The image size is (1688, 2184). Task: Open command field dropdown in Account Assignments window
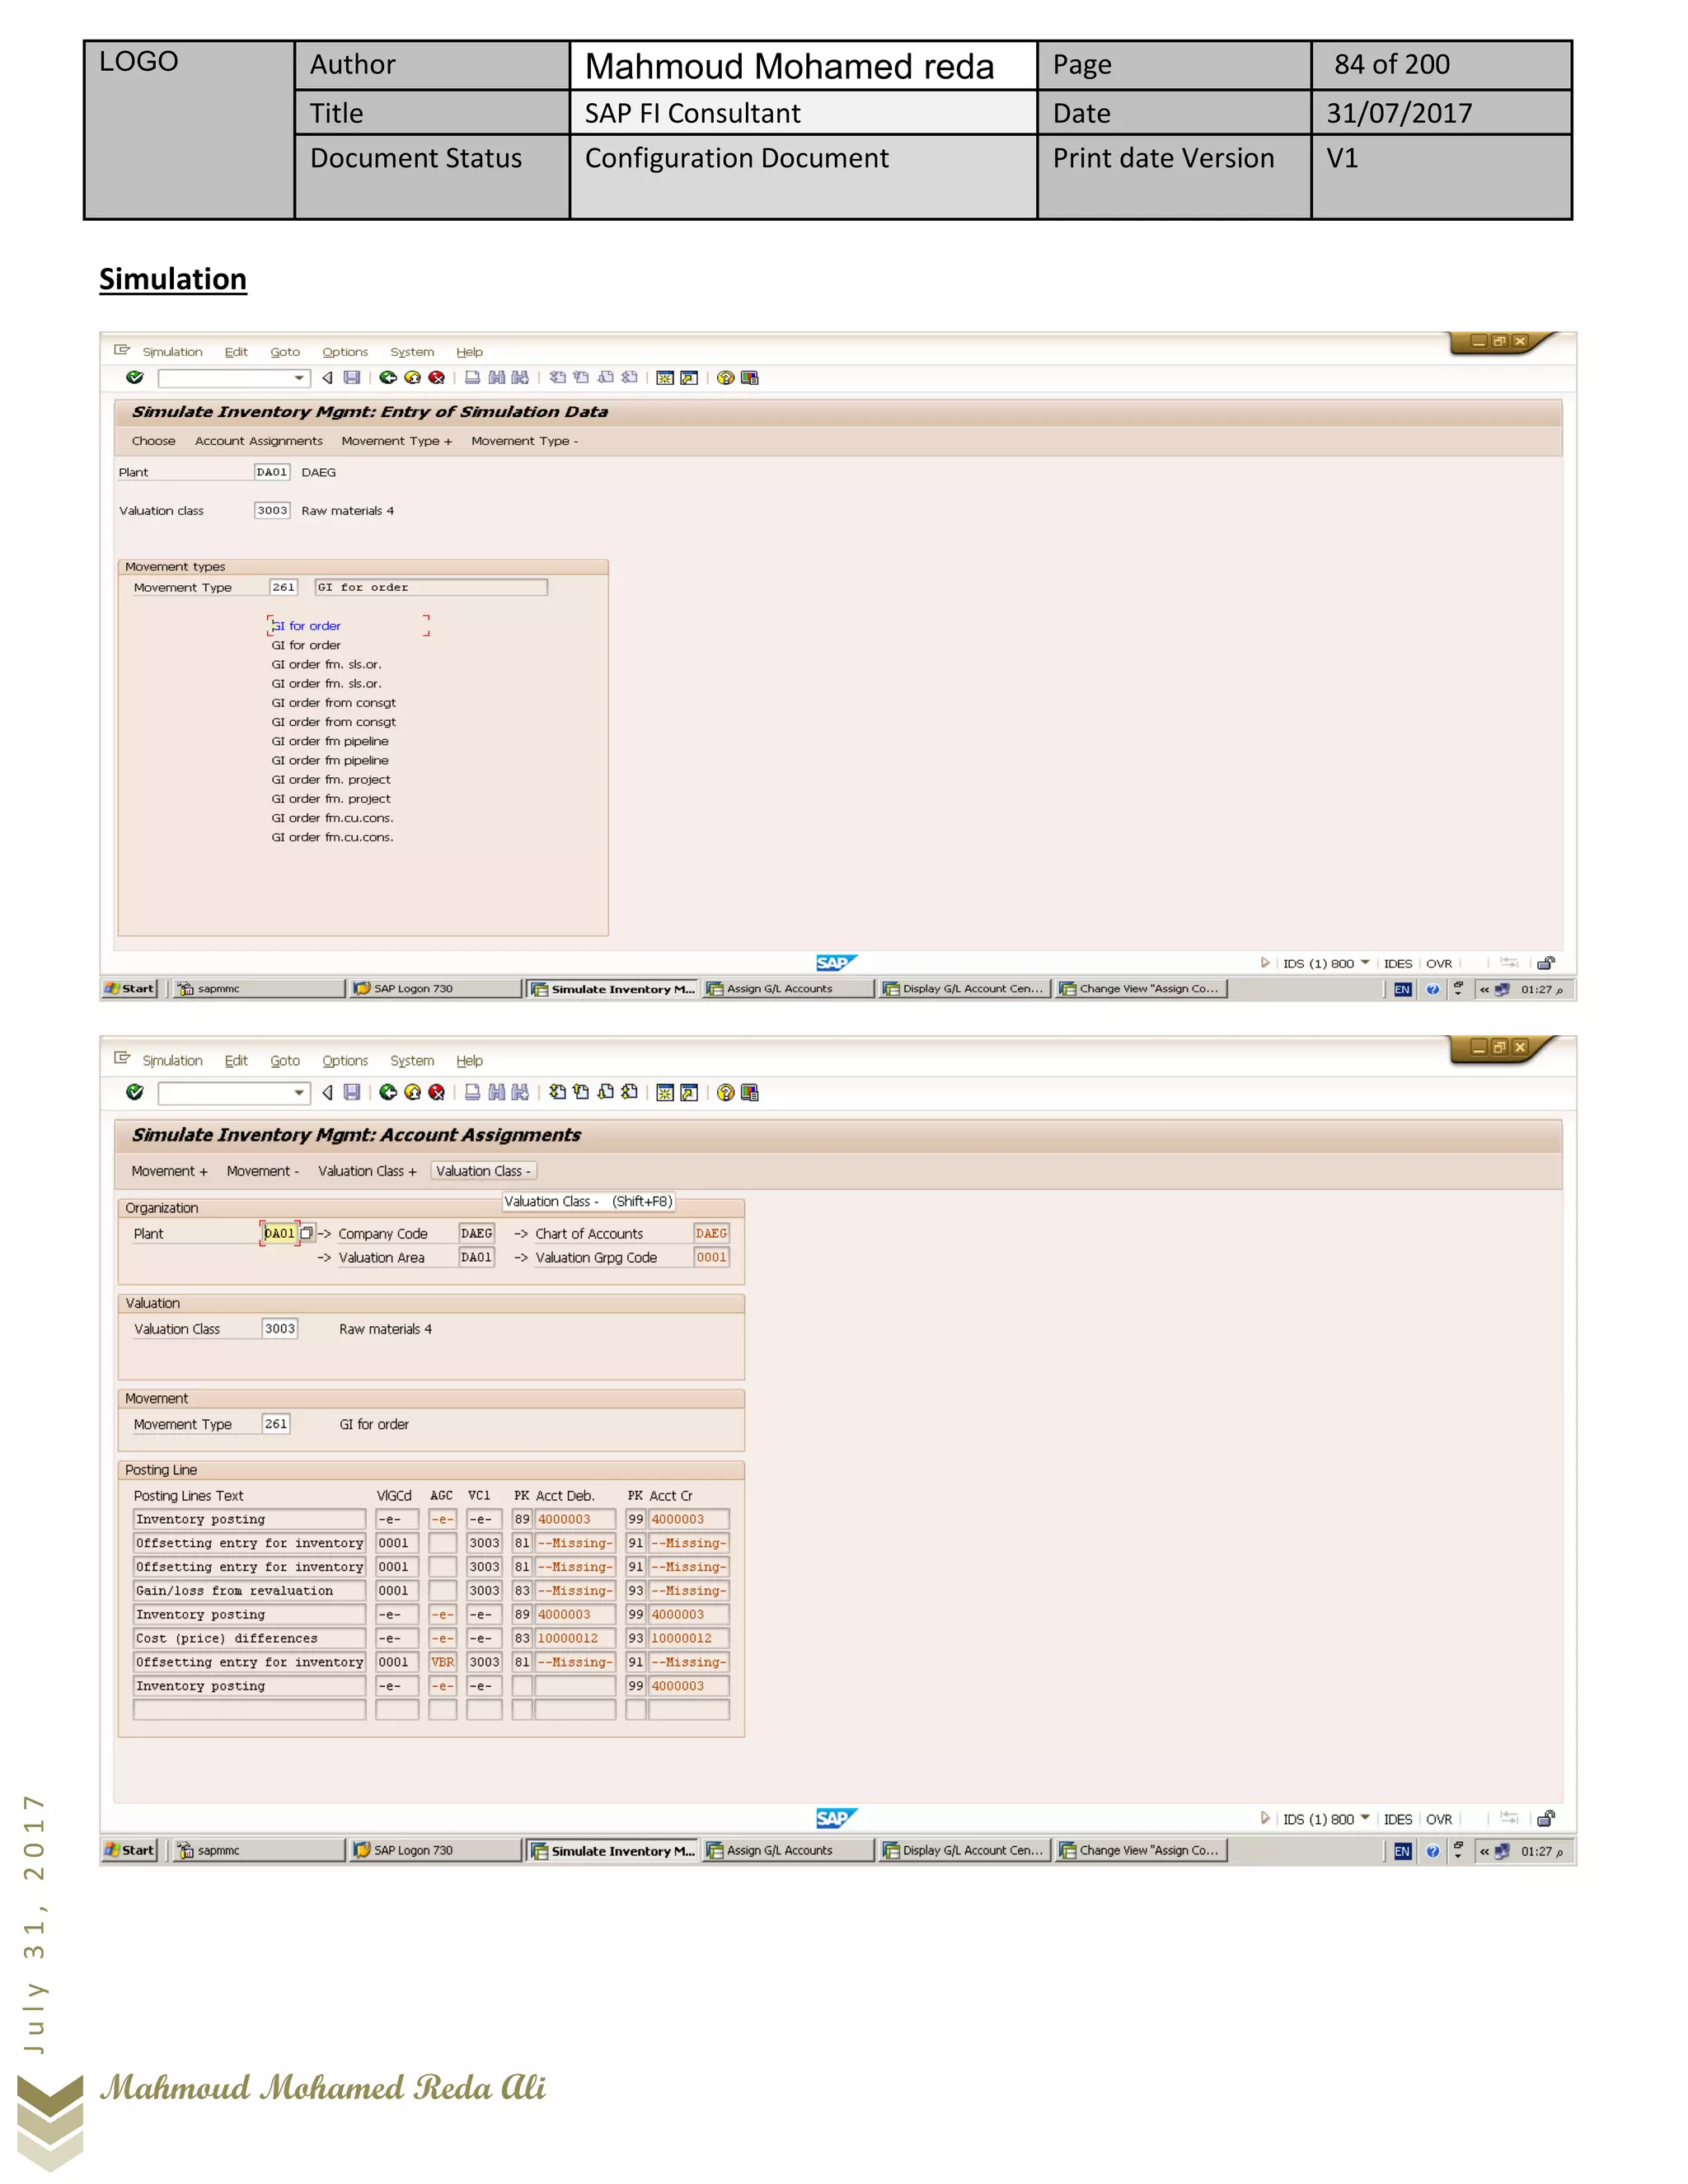point(298,1093)
